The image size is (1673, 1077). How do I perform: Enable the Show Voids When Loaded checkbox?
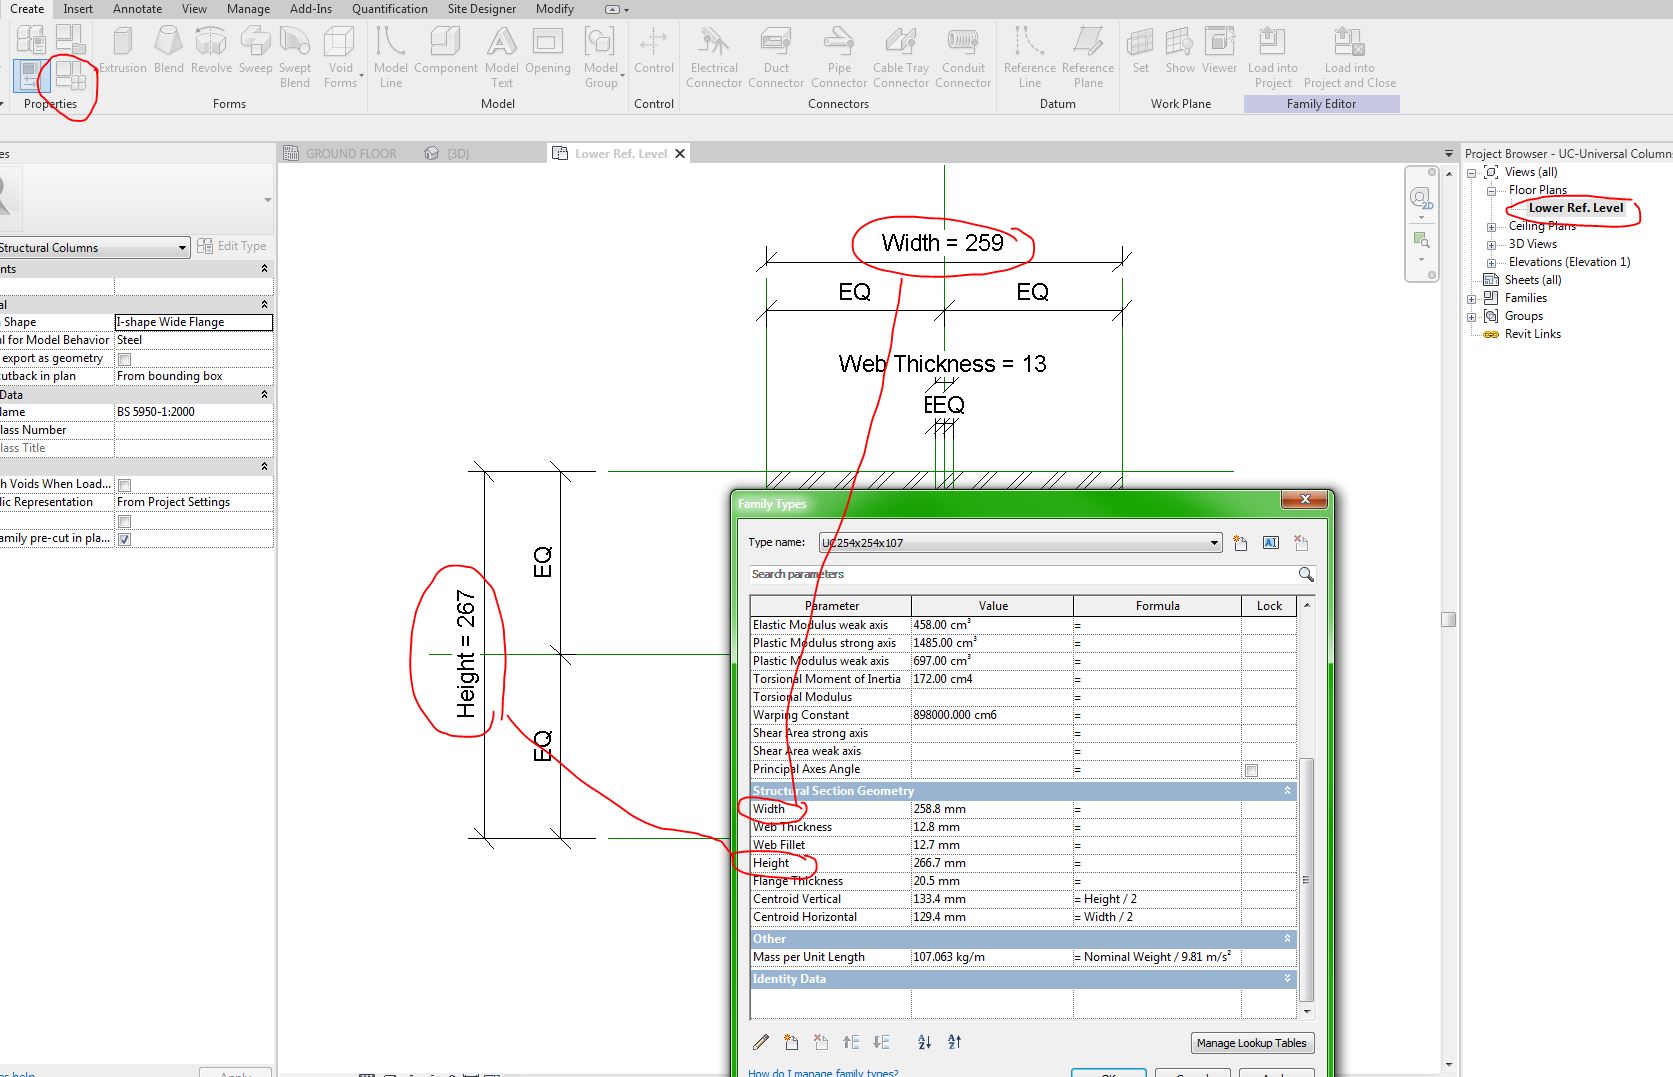tap(123, 483)
